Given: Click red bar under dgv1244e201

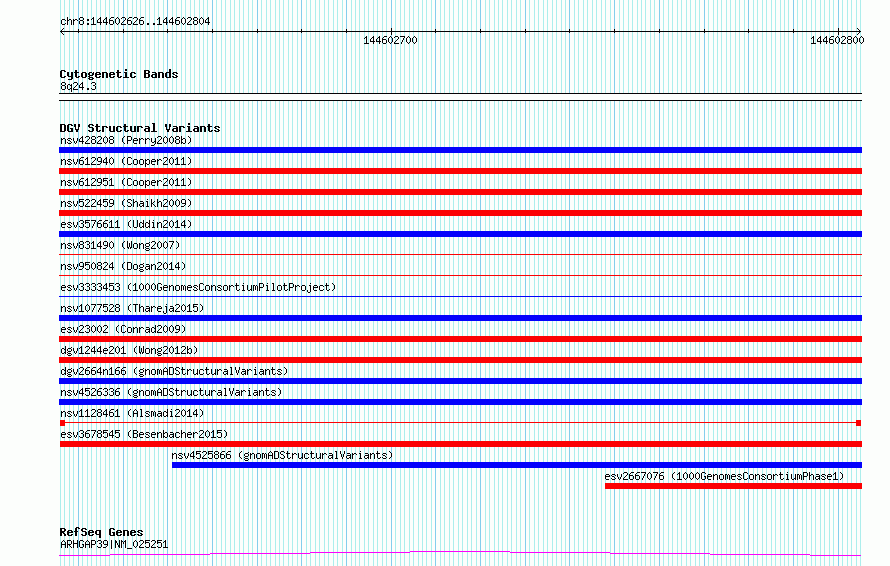Looking at the screenshot, I should pyautogui.click(x=460, y=360).
